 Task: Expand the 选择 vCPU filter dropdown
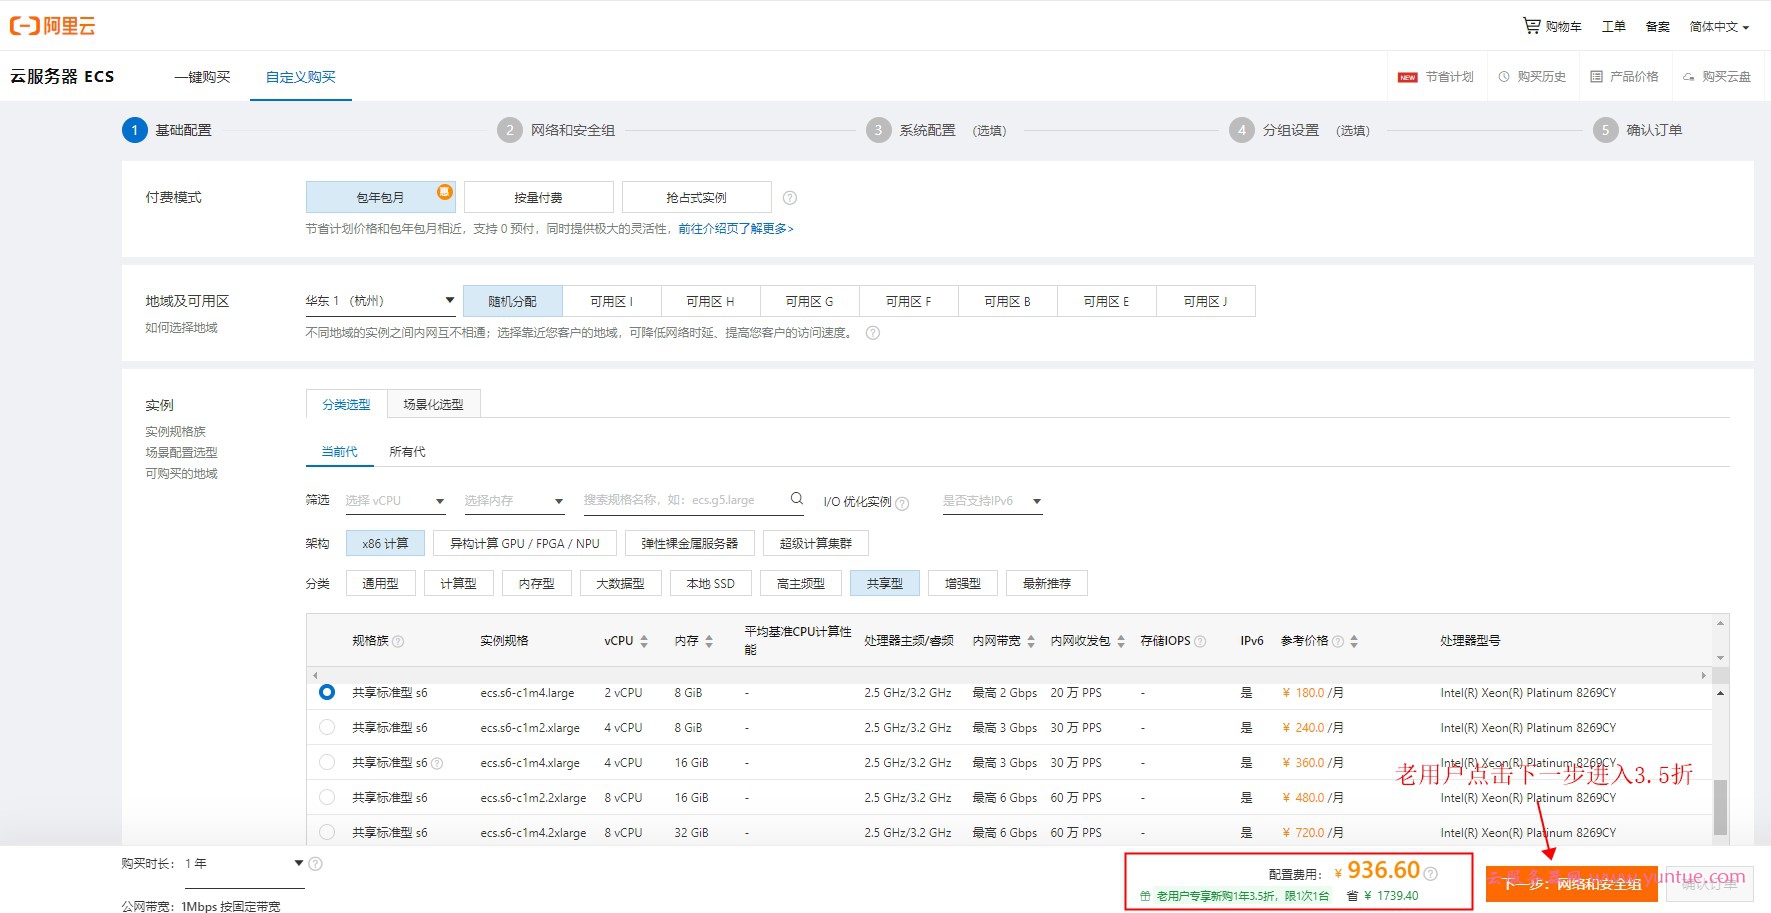tap(395, 501)
